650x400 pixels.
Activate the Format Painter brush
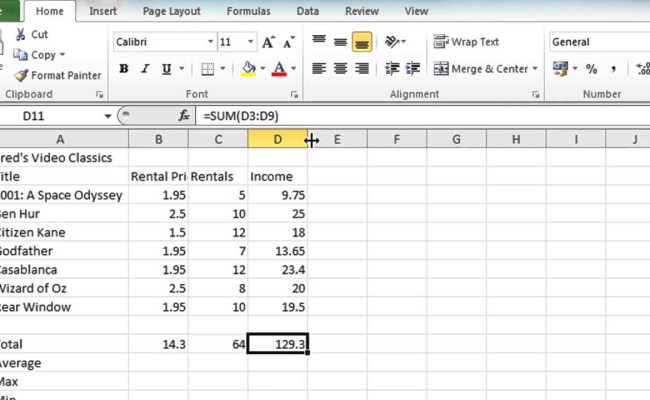pyautogui.click(x=21, y=75)
